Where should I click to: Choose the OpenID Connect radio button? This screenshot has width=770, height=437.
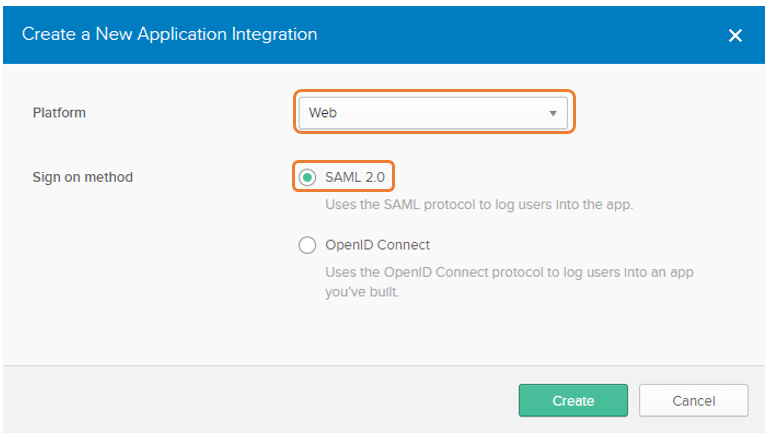pos(307,245)
